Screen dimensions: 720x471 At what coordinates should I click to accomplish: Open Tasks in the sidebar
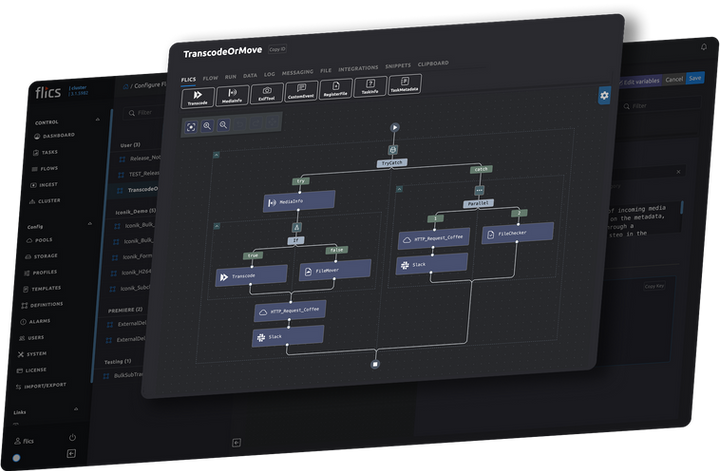click(x=45, y=152)
